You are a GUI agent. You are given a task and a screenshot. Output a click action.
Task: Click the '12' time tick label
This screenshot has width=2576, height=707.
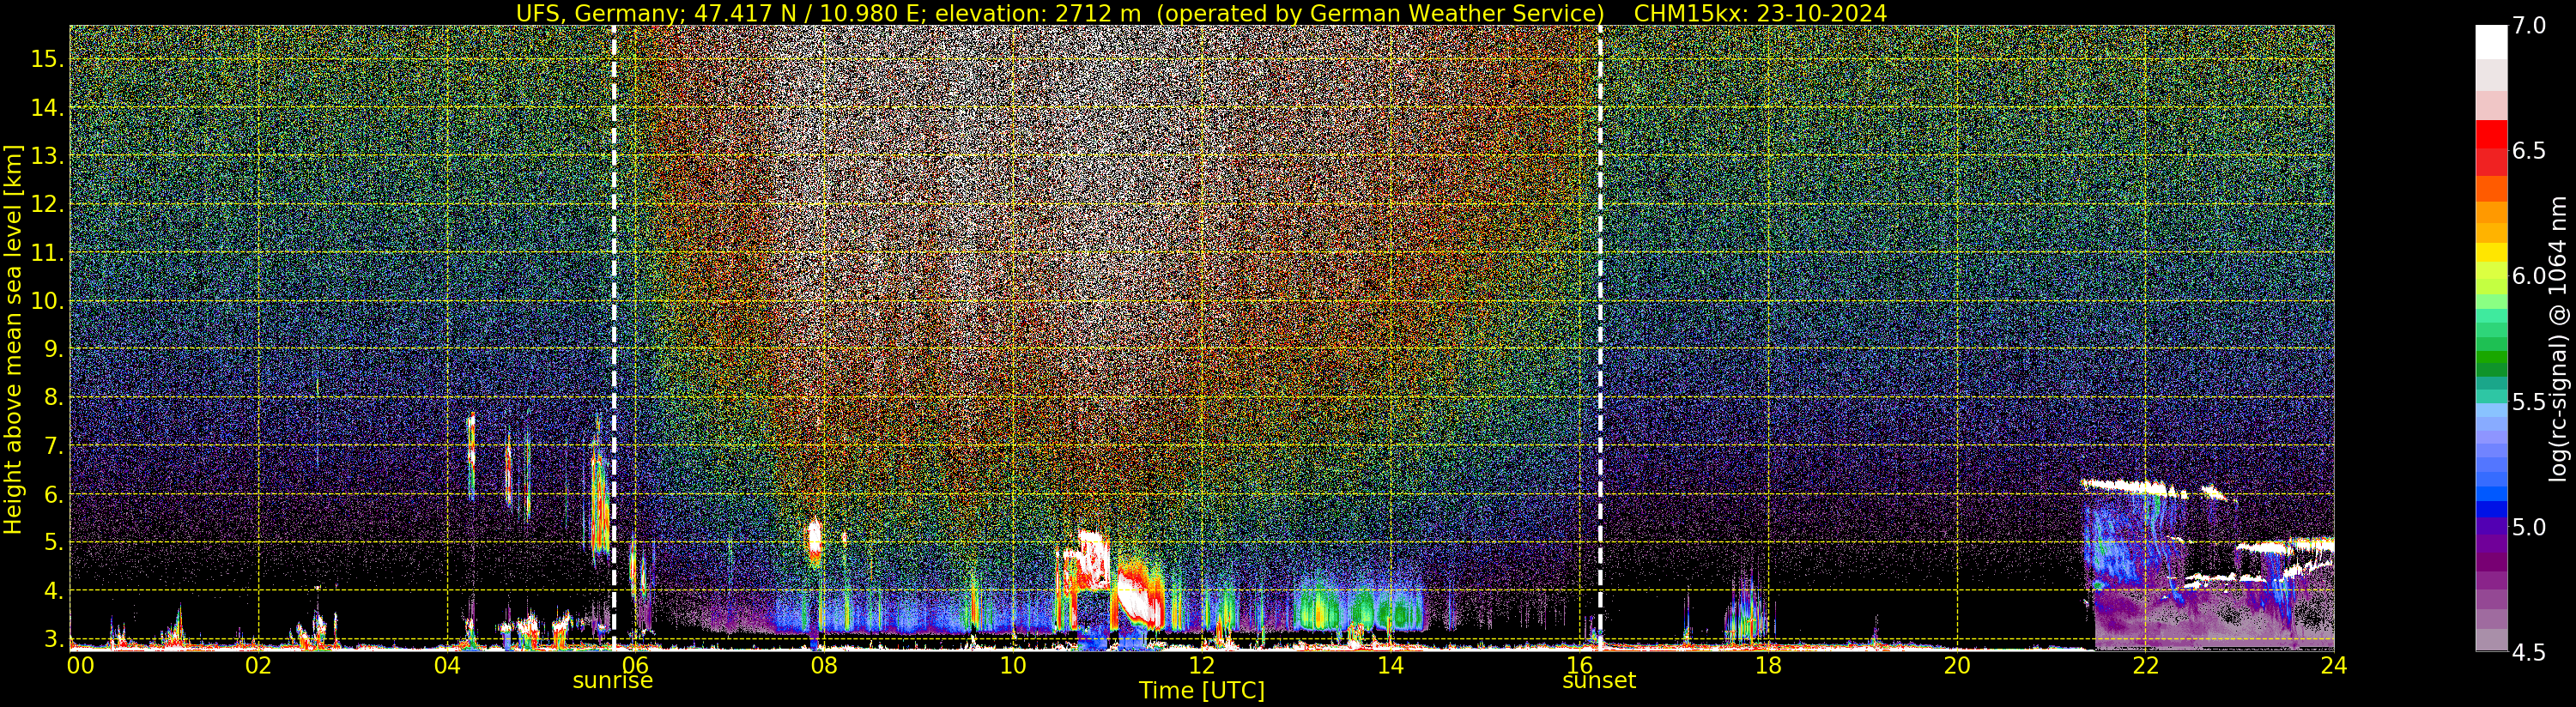(x=1202, y=665)
